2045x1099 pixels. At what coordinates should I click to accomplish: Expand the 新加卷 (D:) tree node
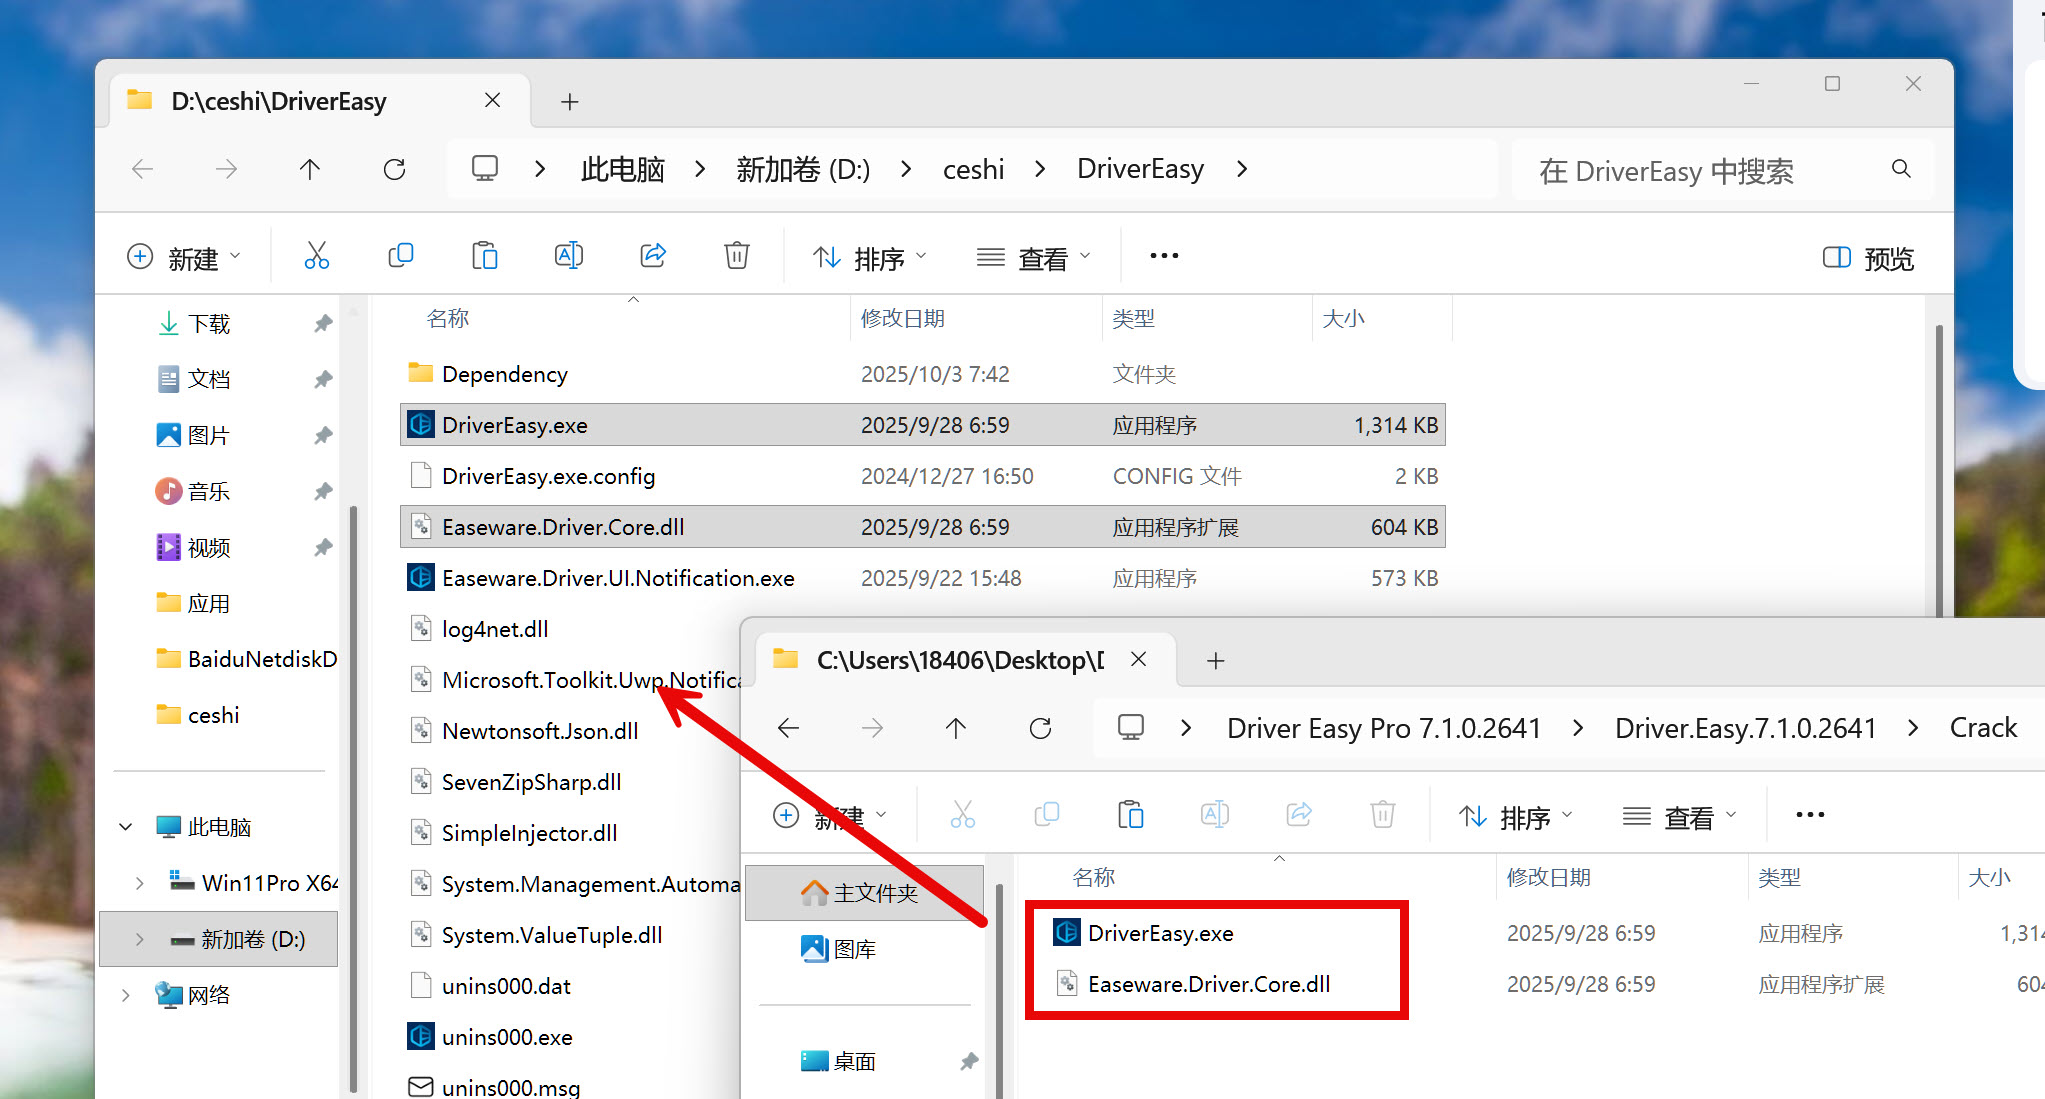[x=139, y=939]
